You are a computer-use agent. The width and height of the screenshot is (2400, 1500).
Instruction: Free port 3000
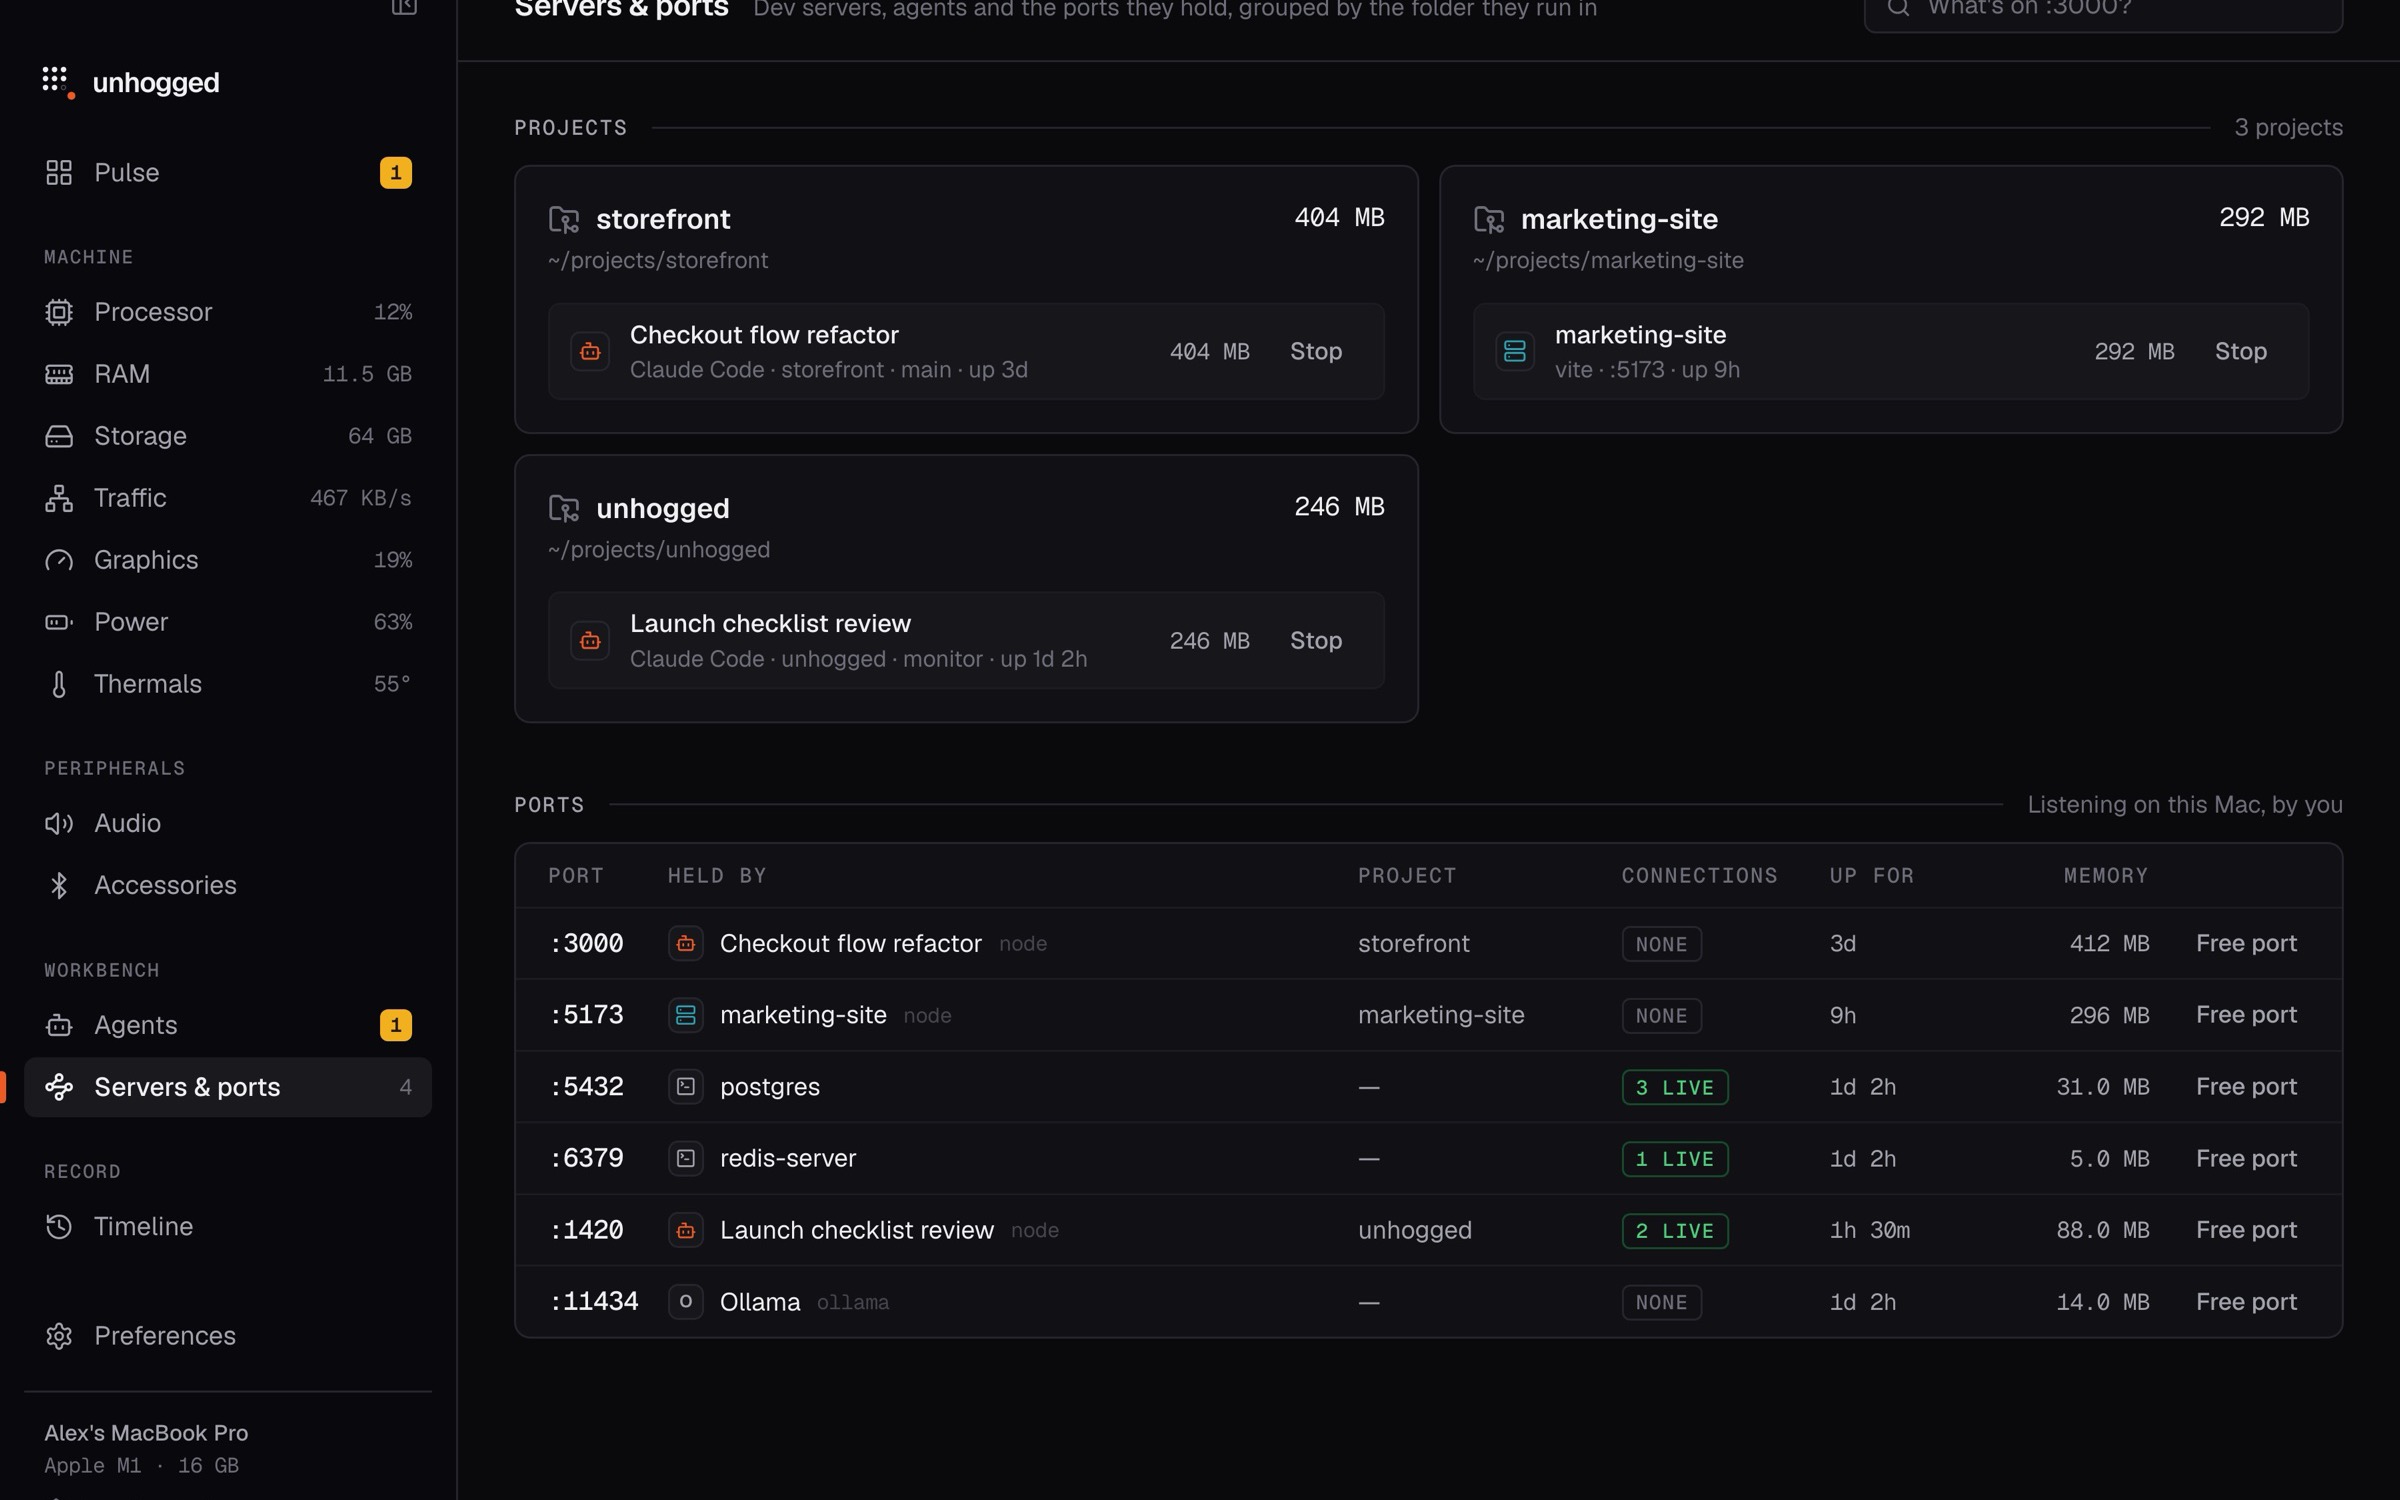click(x=2246, y=943)
